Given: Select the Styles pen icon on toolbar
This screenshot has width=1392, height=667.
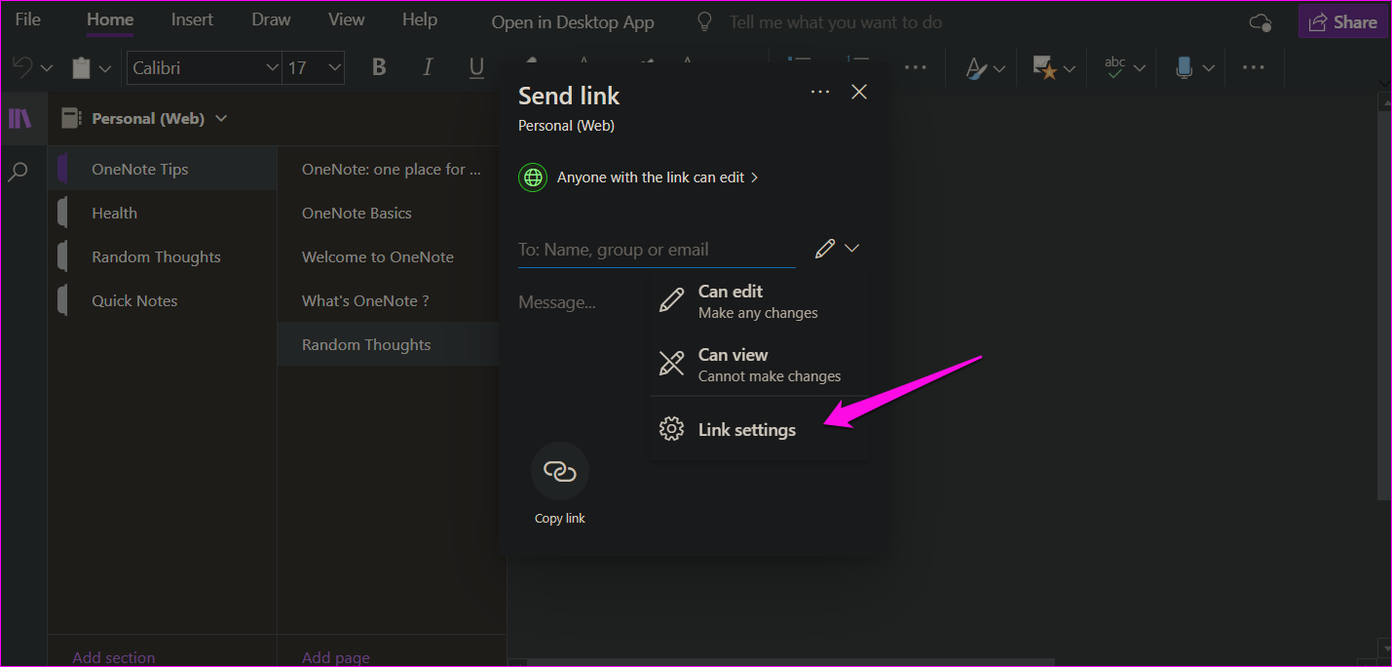Looking at the screenshot, I should coord(975,67).
